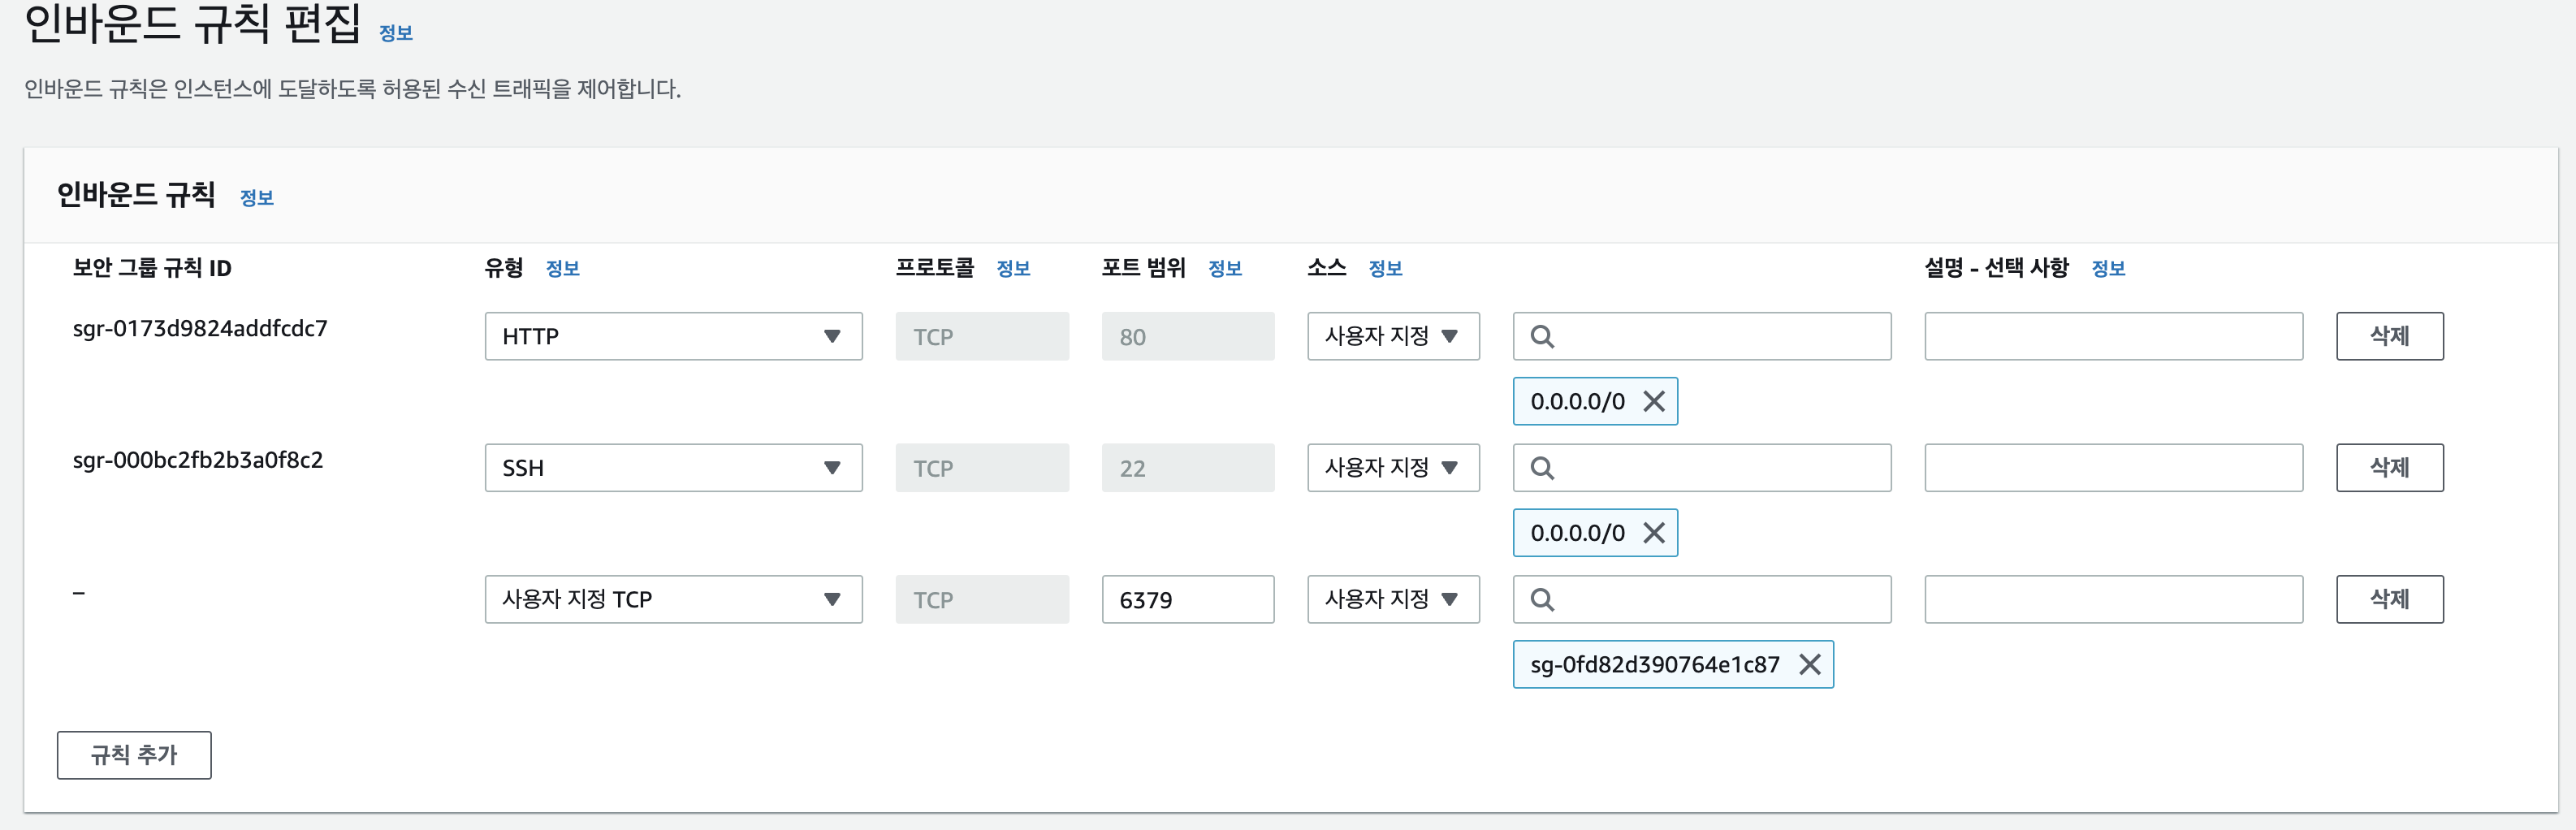Viewport: 2576px width, 830px height.
Task: Click the description field for SSH rule
Action: tap(2113, 467)
